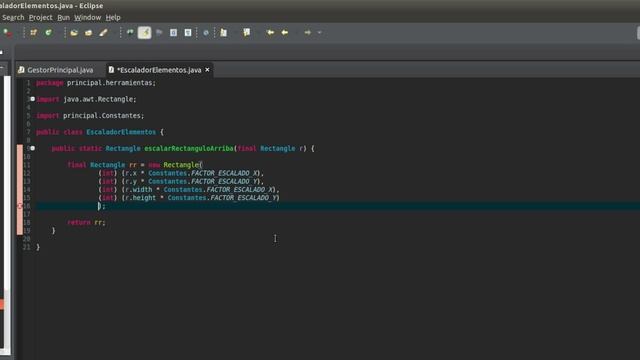
Task: Open the Search menu
Action: point(13,18)
